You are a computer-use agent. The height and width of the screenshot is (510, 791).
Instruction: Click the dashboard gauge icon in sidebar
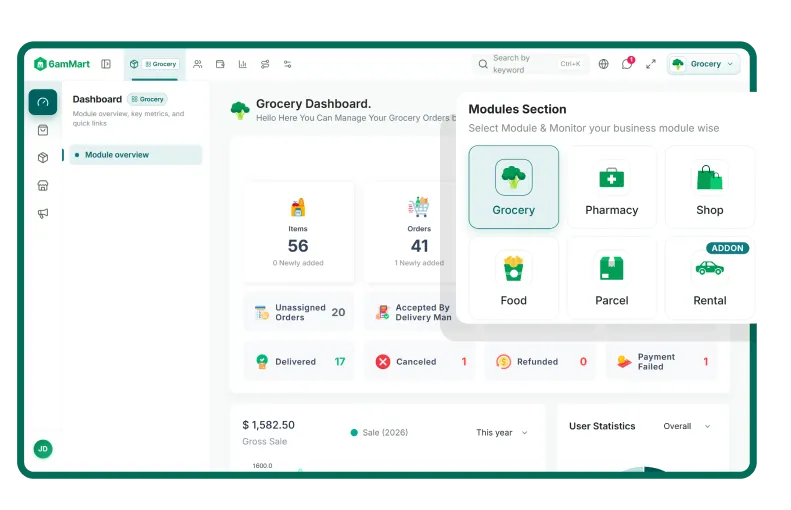43,102
